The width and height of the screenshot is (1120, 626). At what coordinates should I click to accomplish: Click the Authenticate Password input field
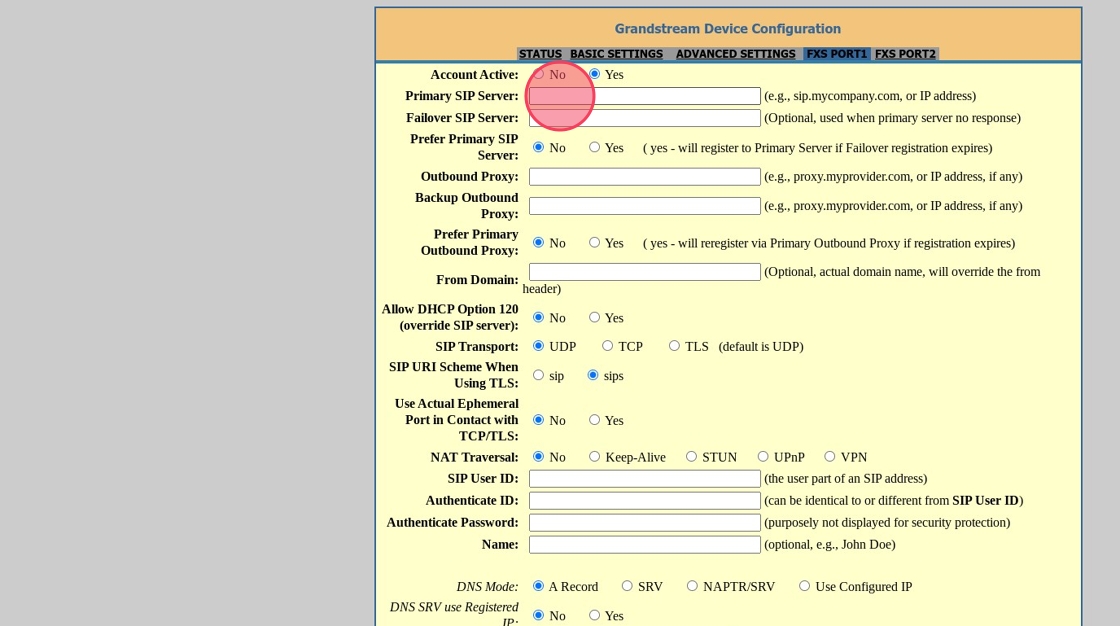(x=644, y=523)
